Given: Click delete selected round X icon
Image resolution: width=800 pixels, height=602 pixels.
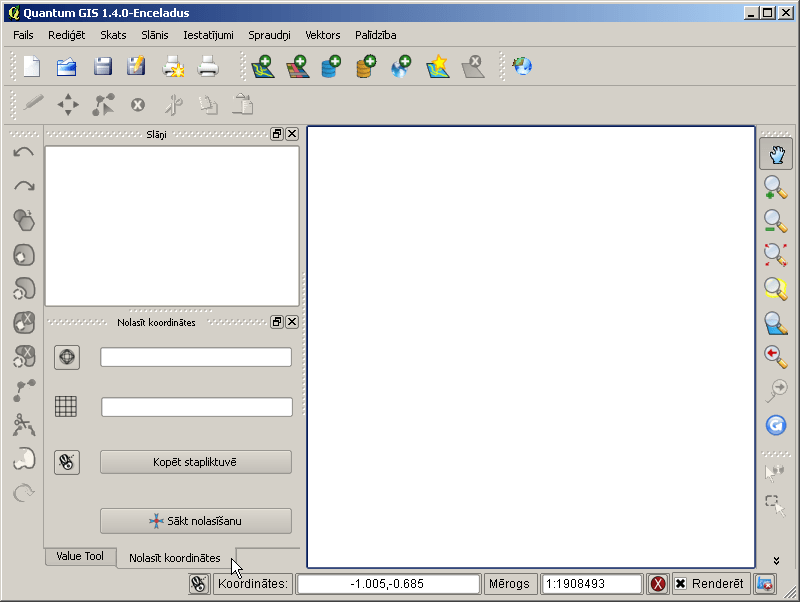Looking at the screenshot, I should click(138, 105).
